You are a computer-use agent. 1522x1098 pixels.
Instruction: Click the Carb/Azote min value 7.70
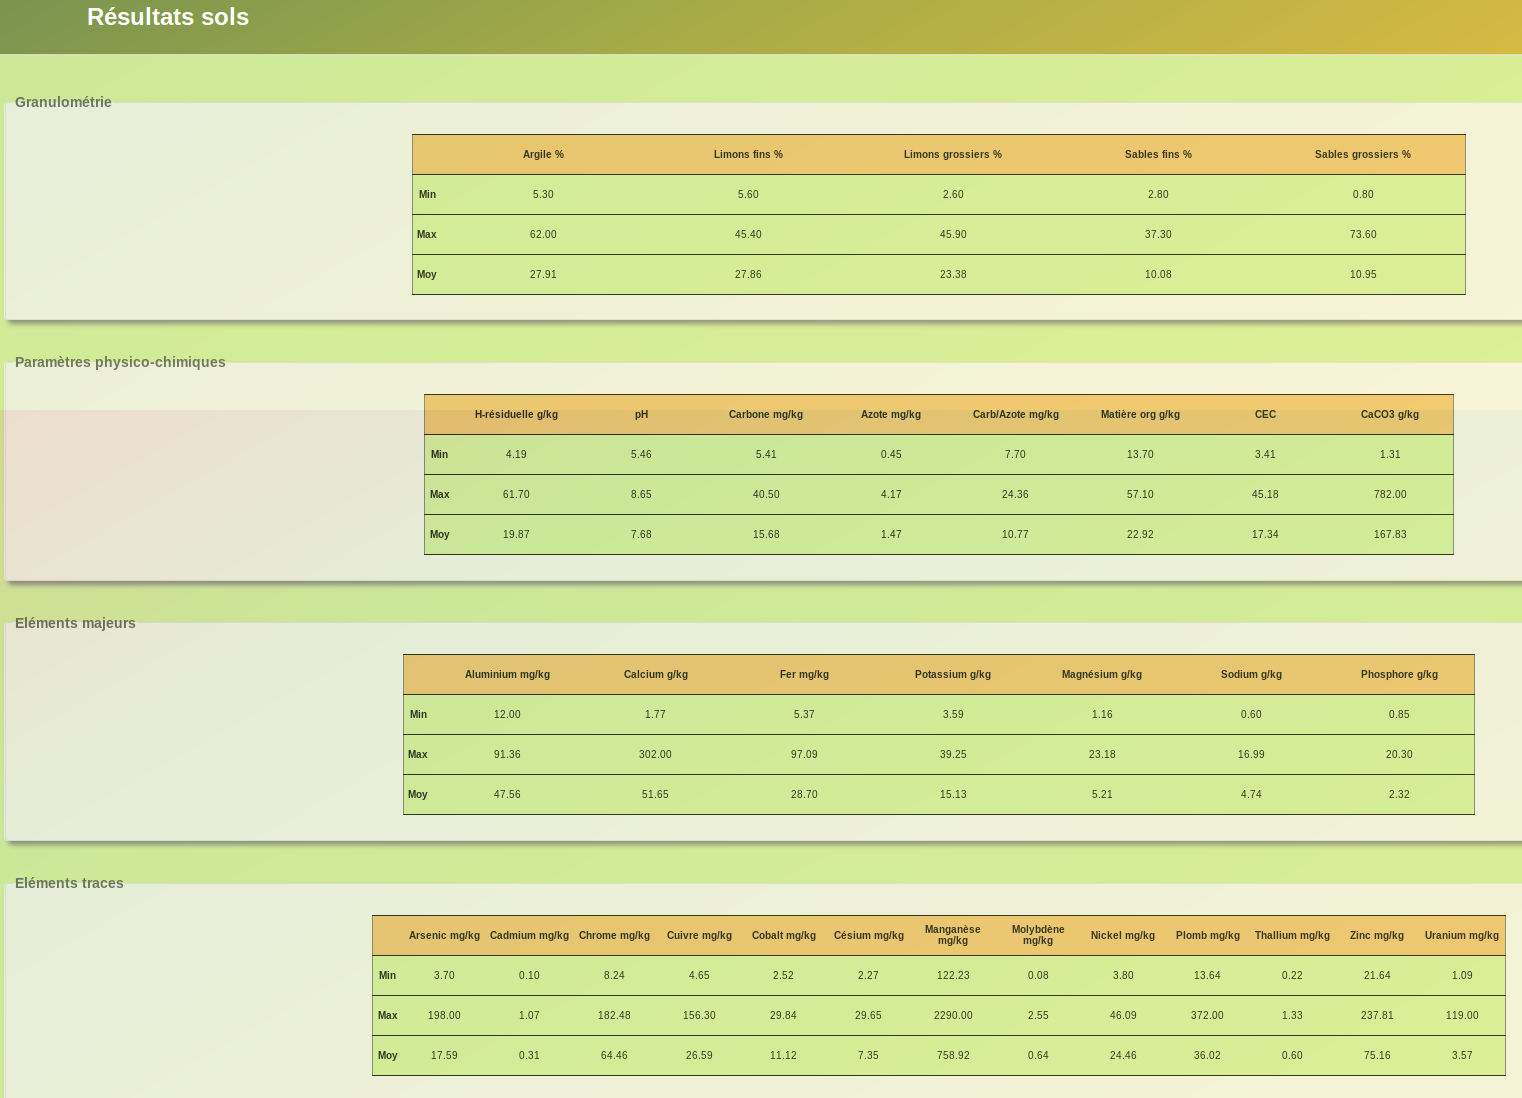tap(1015, 454)
